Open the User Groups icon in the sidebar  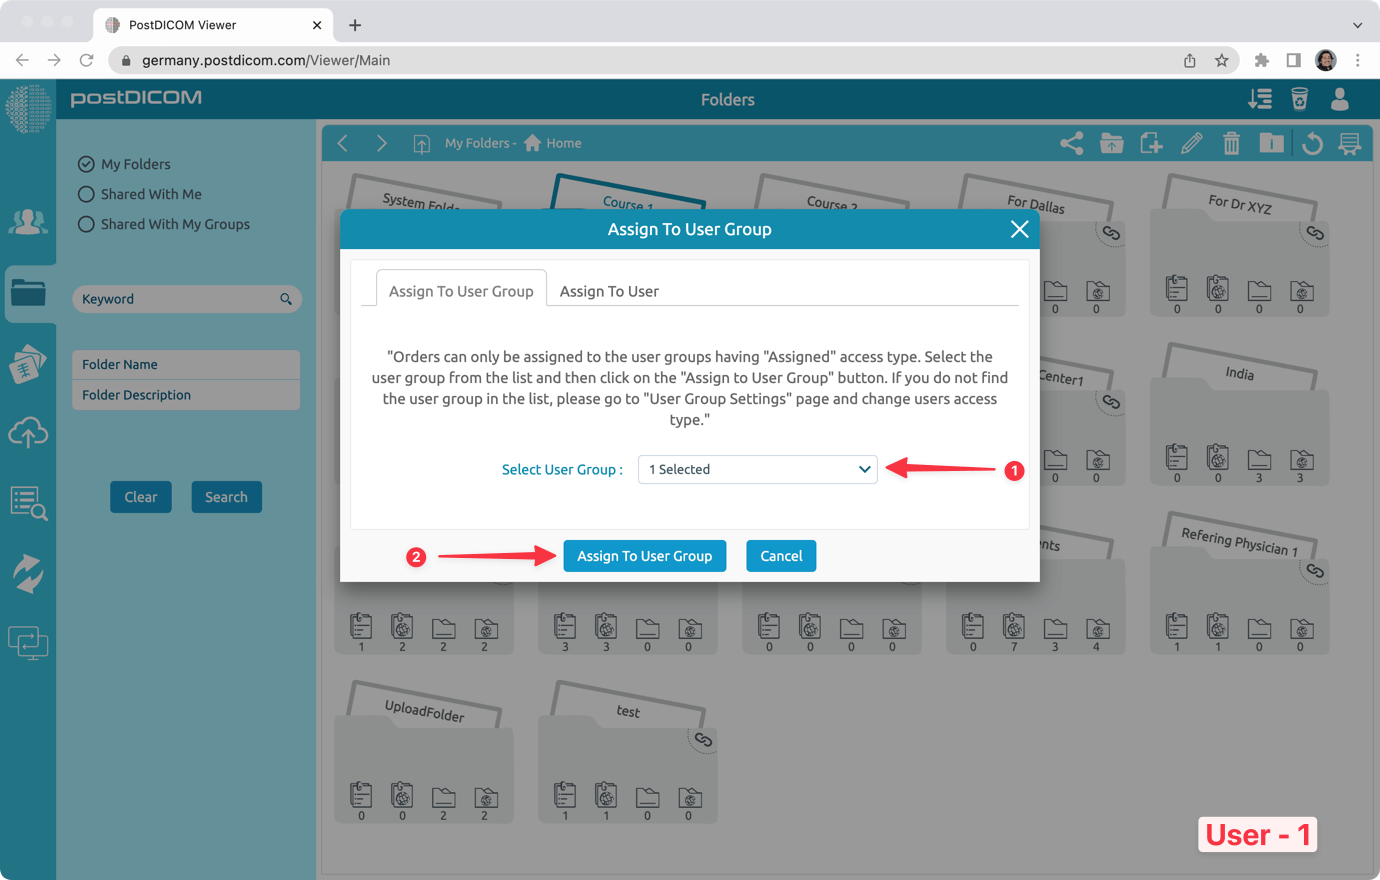click(28, 222)
